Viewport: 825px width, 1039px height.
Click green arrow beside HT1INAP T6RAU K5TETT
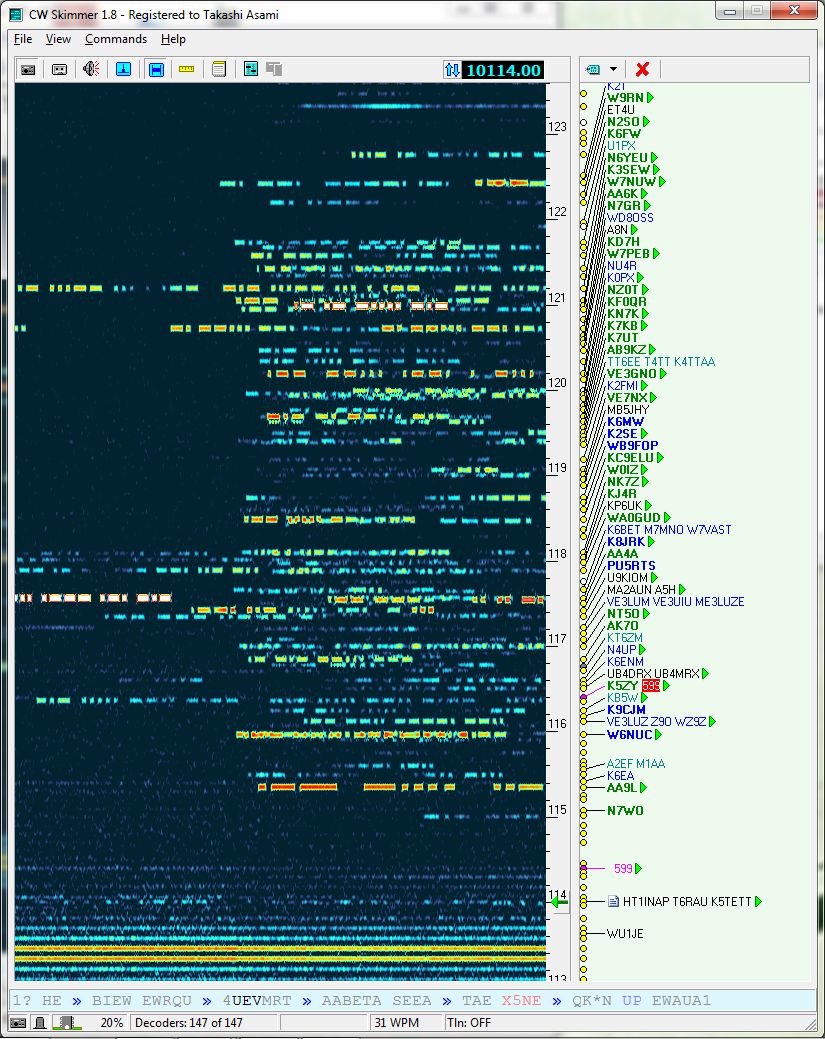pyautogui.click(x=758, y=902)
